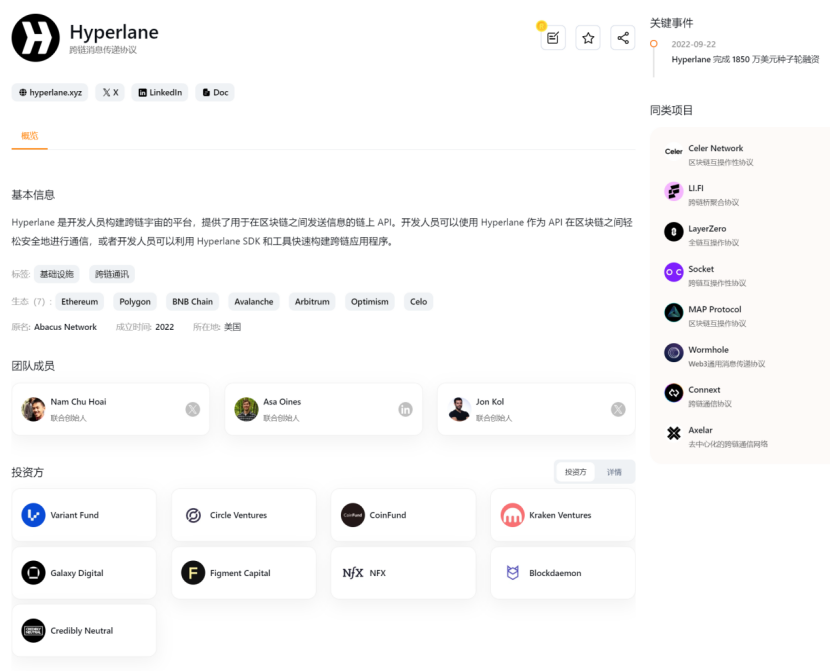Open the LinkedIn link chip
Image resolution: width=831 pixels, height=671 pixels.
click(x=160, y=92)
